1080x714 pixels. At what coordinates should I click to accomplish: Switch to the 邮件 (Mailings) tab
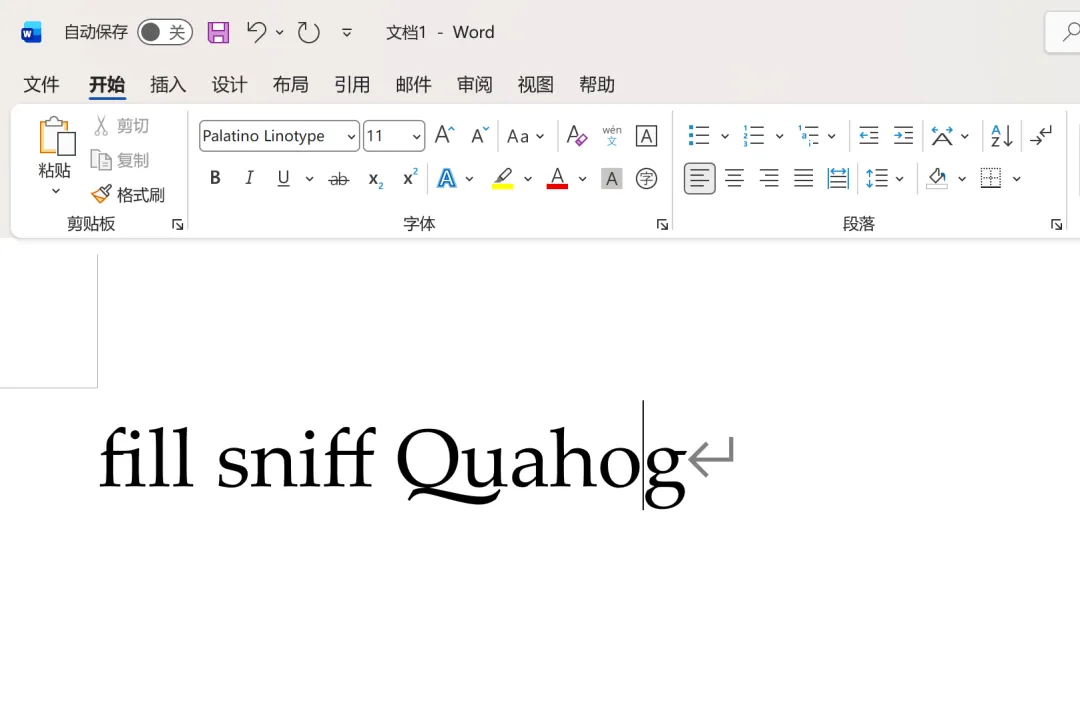click(x=413, y=85)
